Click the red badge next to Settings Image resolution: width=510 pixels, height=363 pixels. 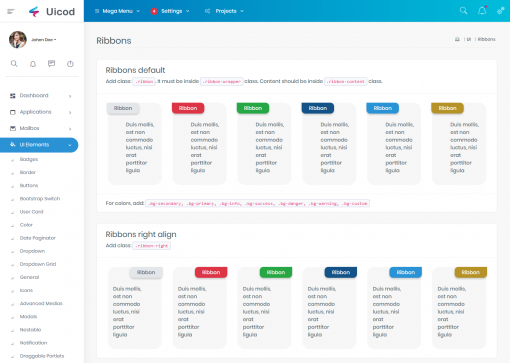tap(154, 11)
